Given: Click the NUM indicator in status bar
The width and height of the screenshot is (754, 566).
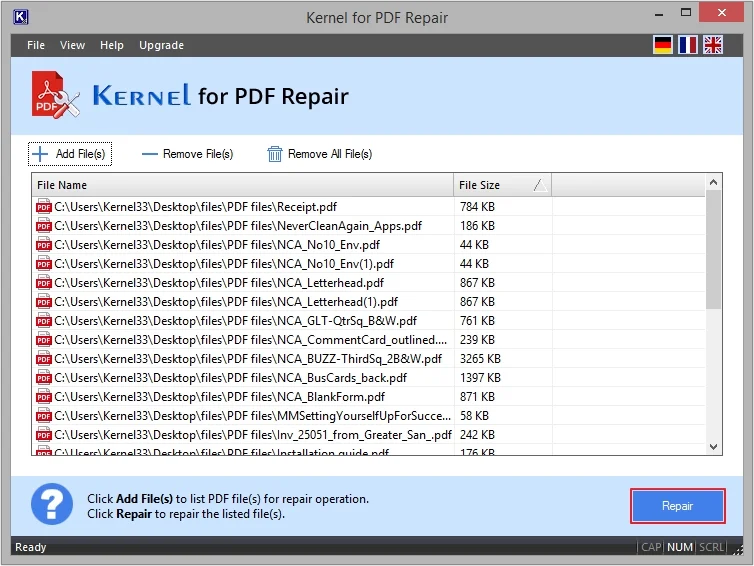Looking at the screenshot, I should [x=680, y=547].
